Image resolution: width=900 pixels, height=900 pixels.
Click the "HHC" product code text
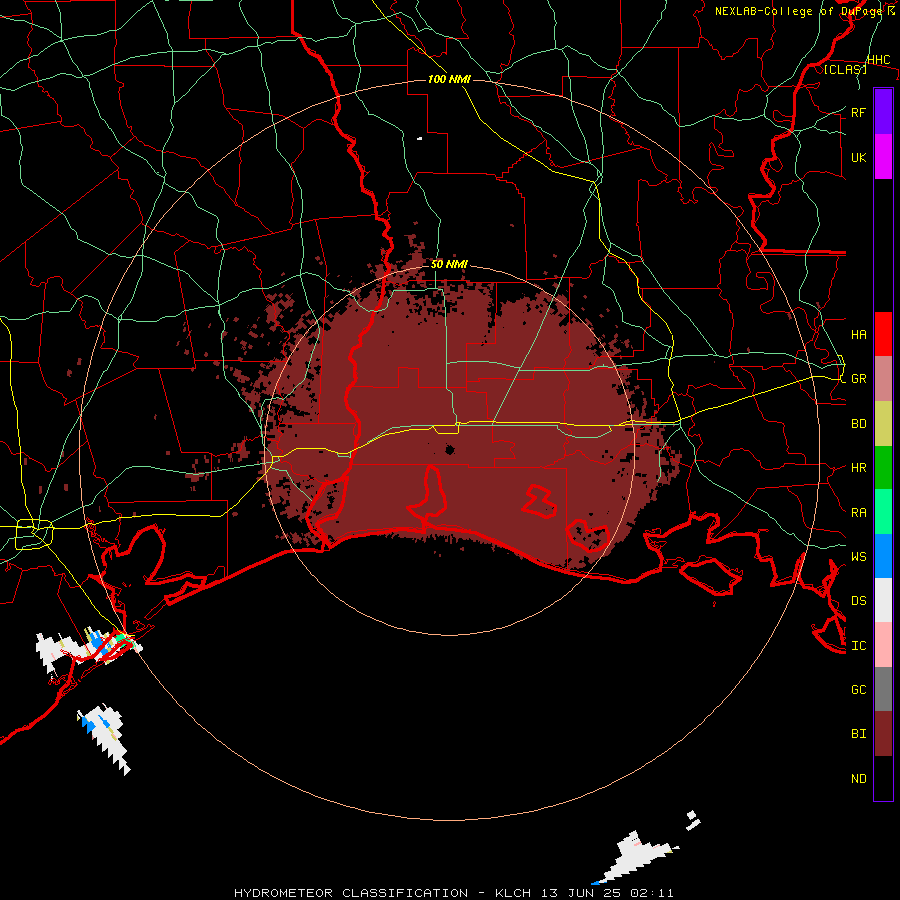(878, 60)
